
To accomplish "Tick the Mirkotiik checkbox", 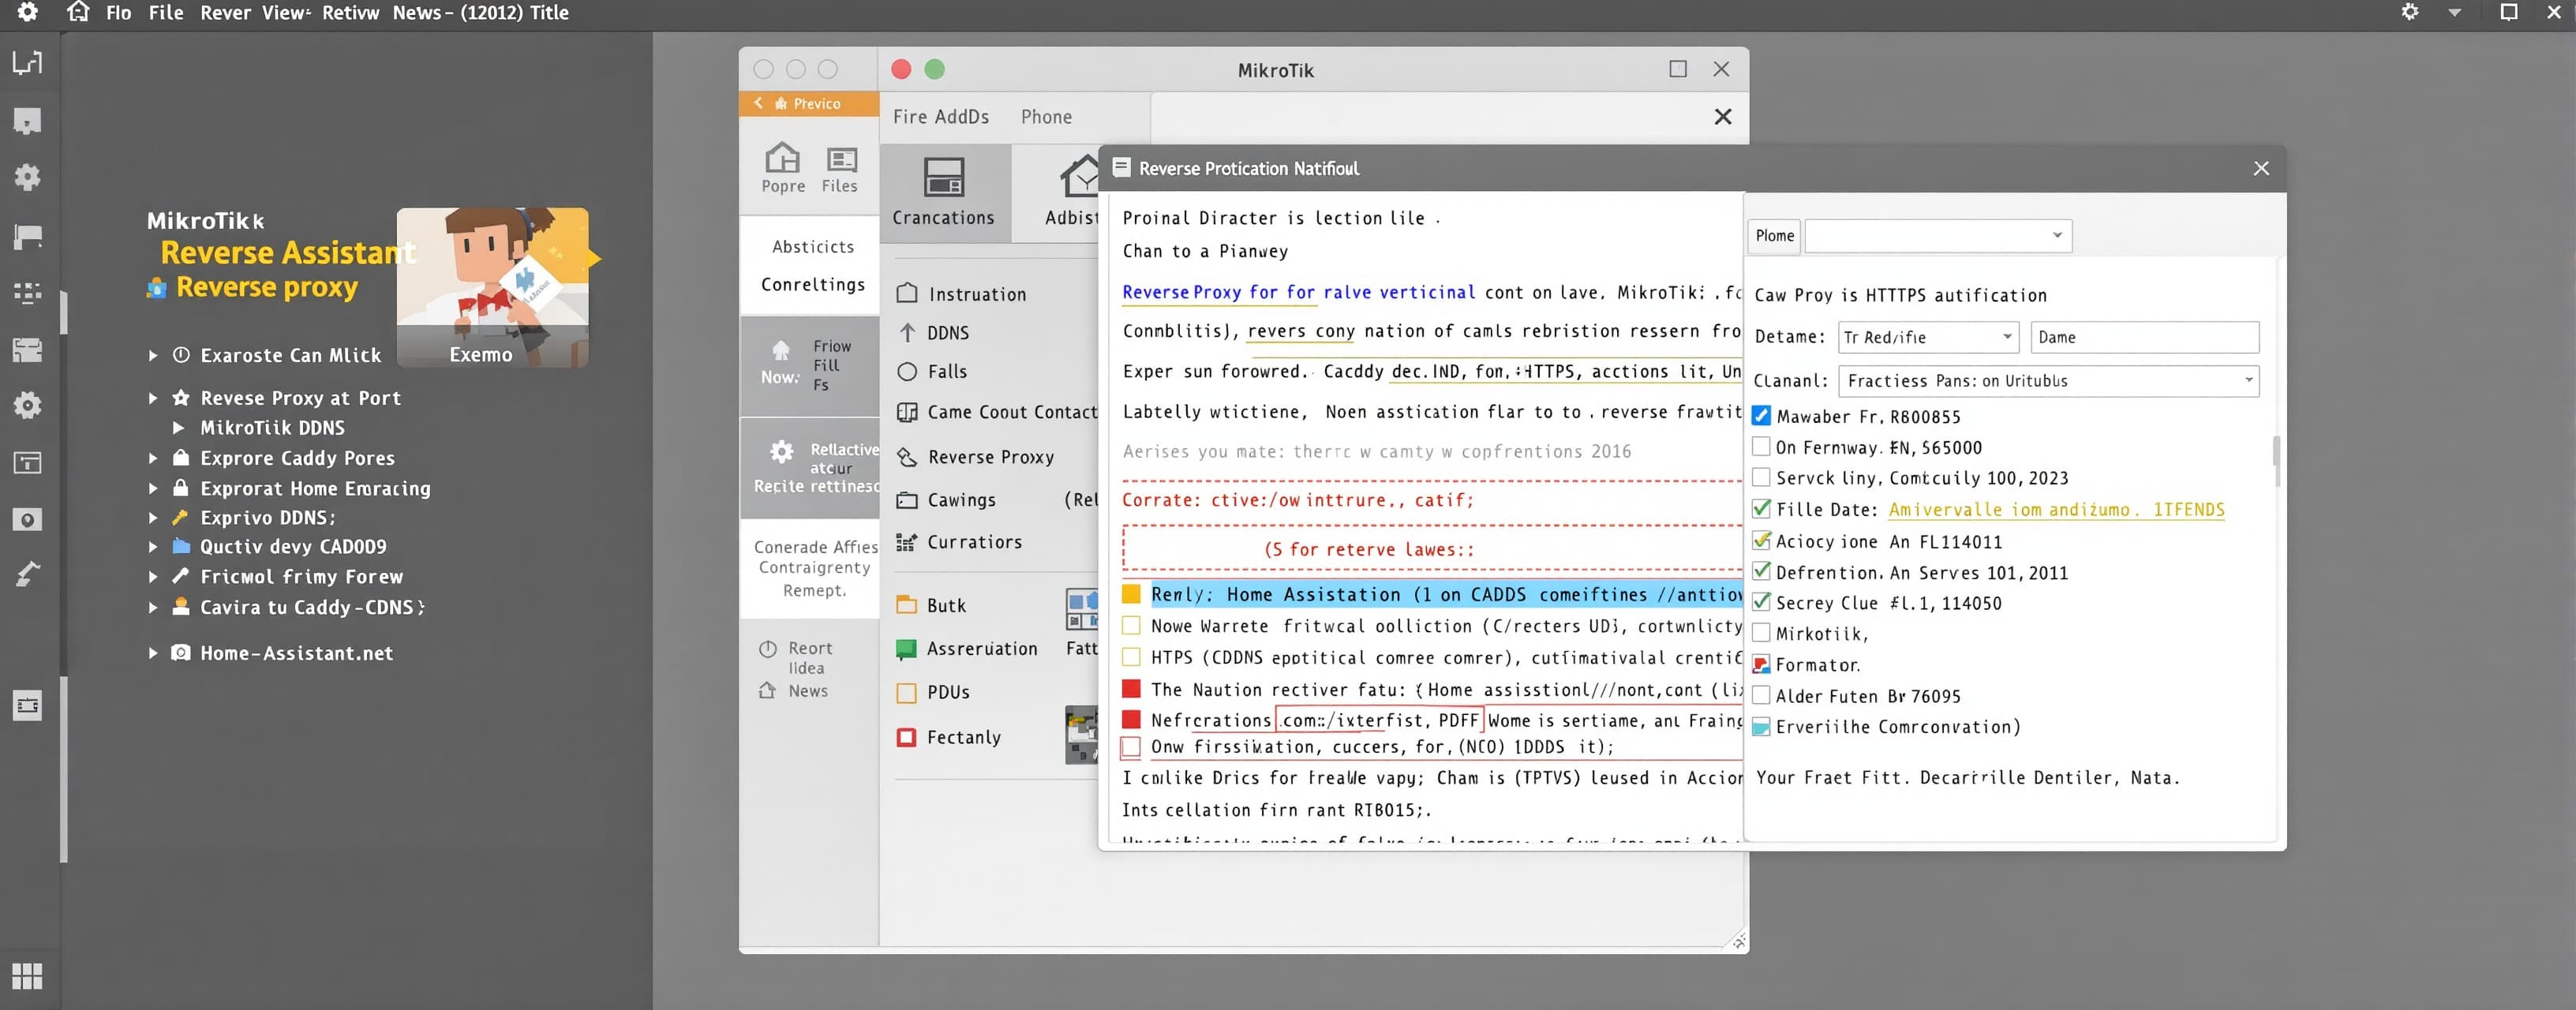I will (1761, 633).
